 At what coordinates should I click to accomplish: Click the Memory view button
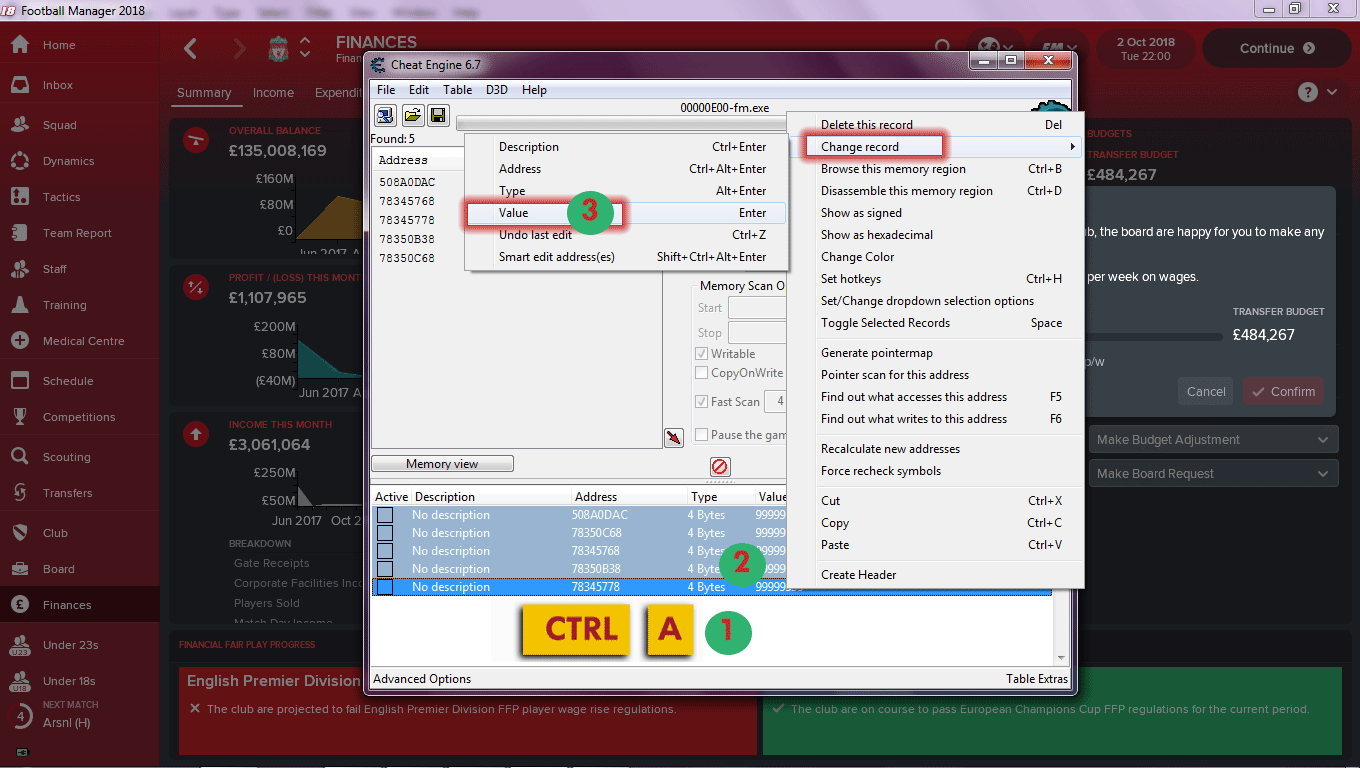coord(442,464)
